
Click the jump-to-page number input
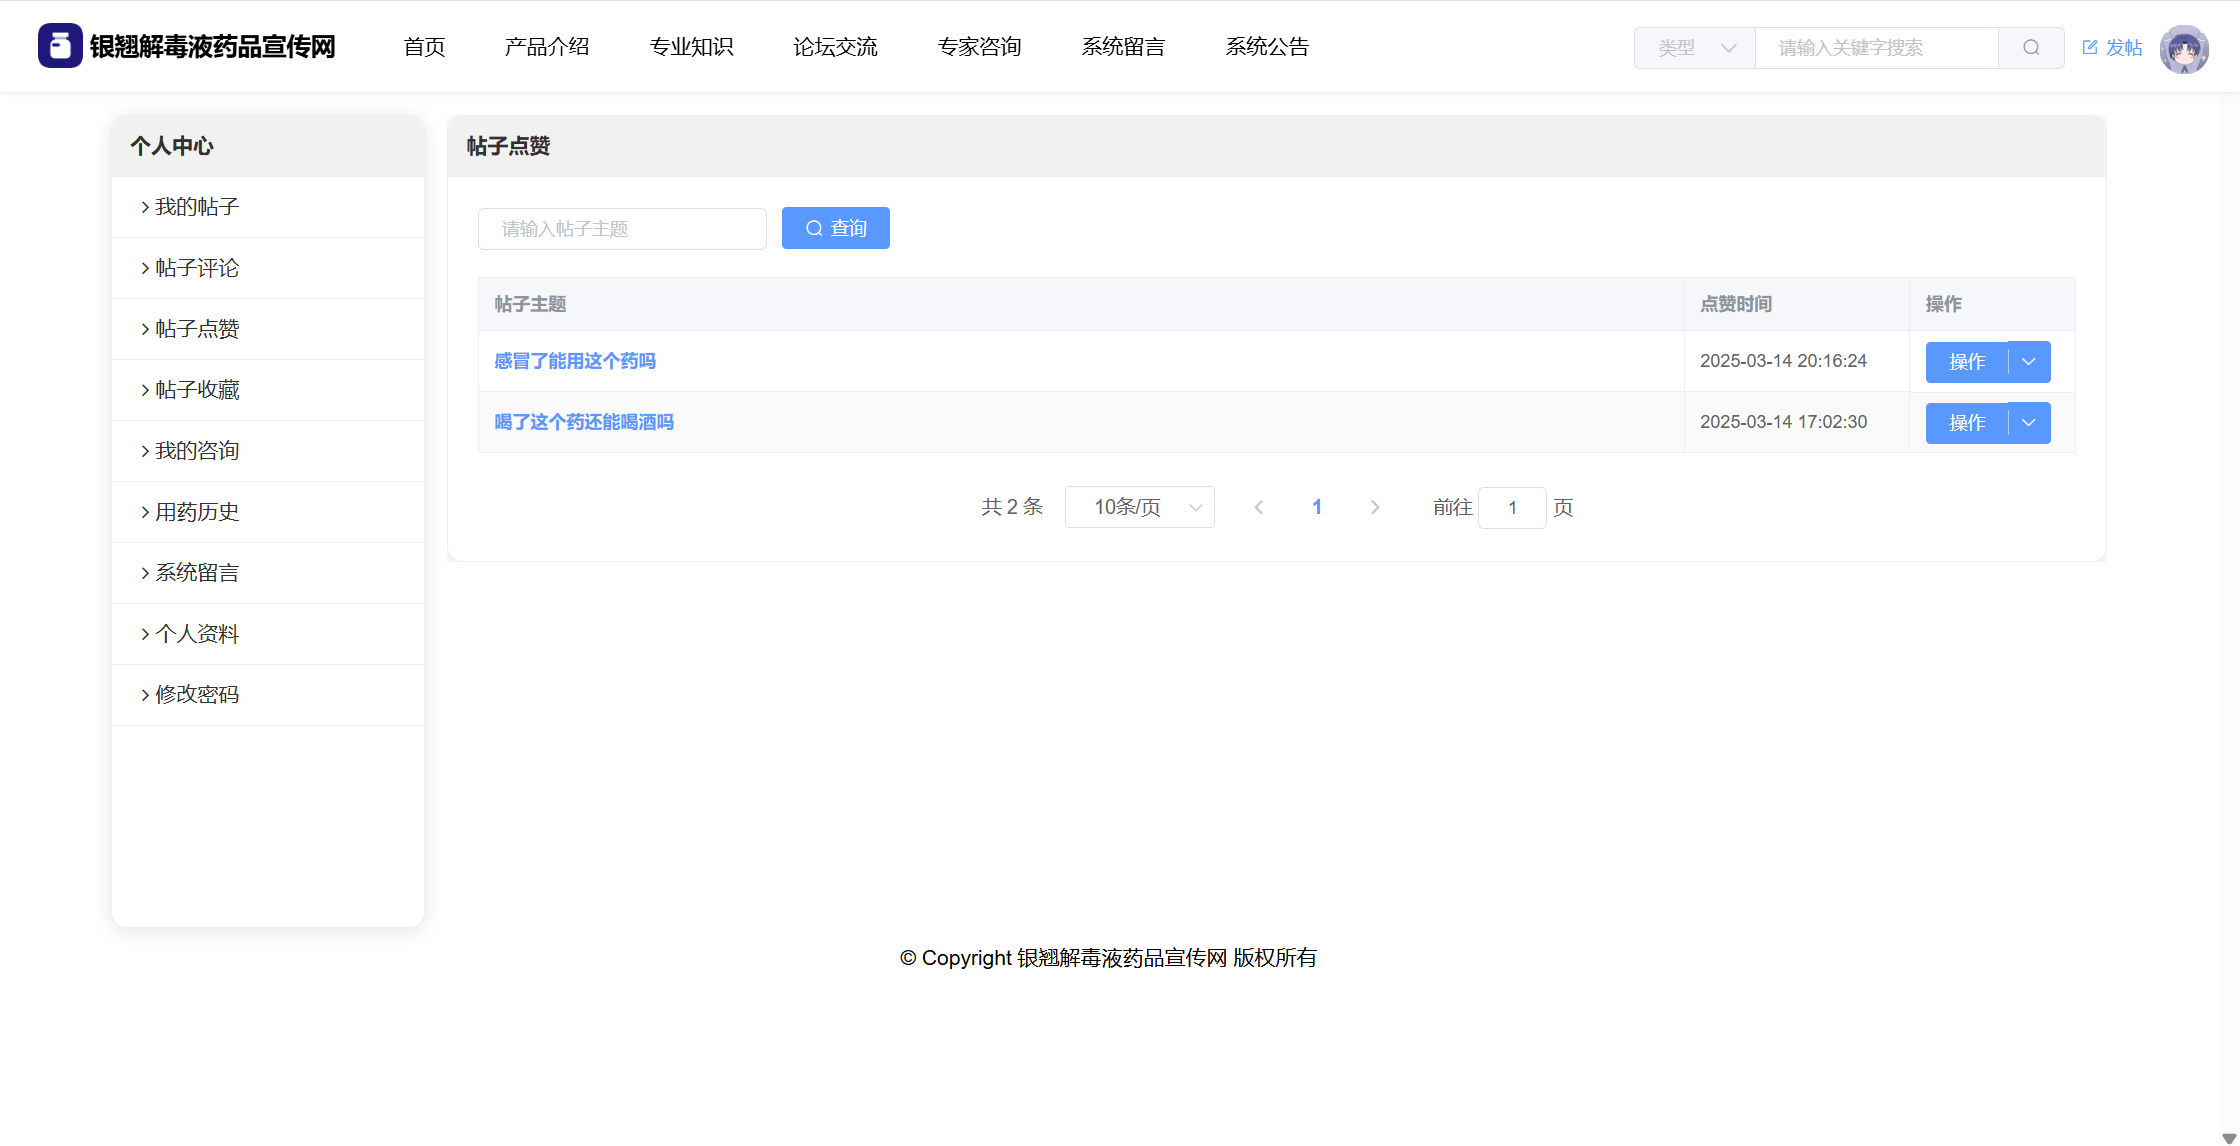[x=1512, y=508]
